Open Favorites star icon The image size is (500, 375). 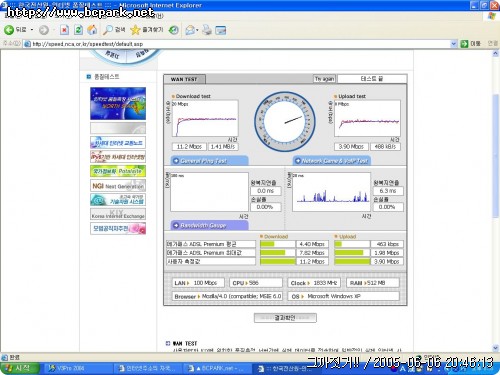pos(135,30)
